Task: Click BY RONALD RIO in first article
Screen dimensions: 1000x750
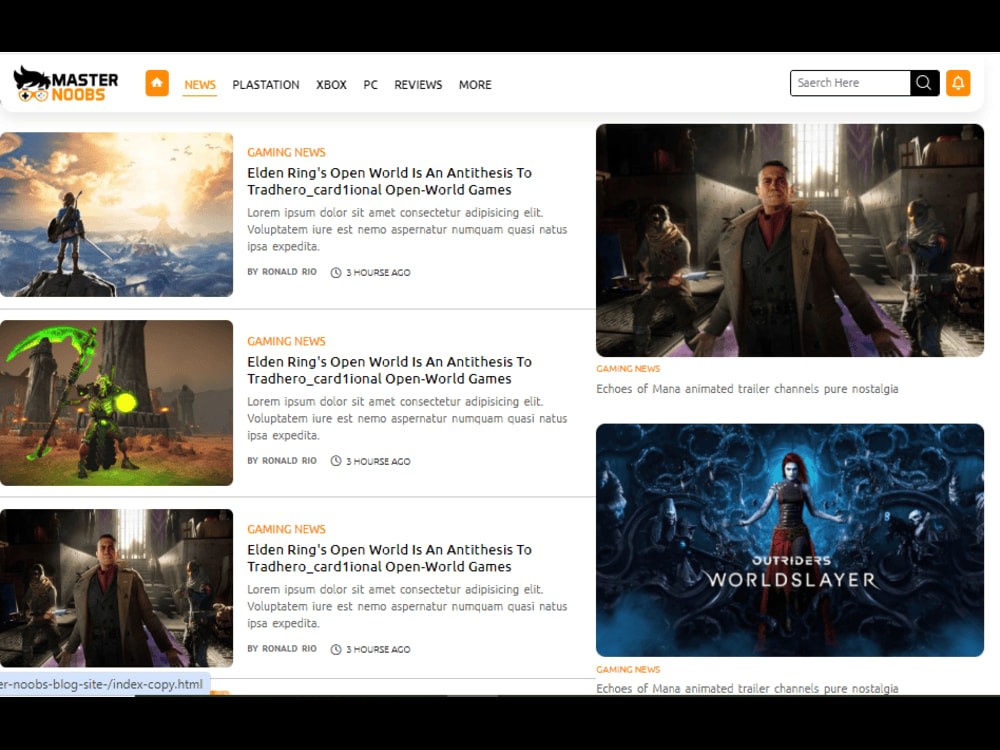Action: pos(282,272)
